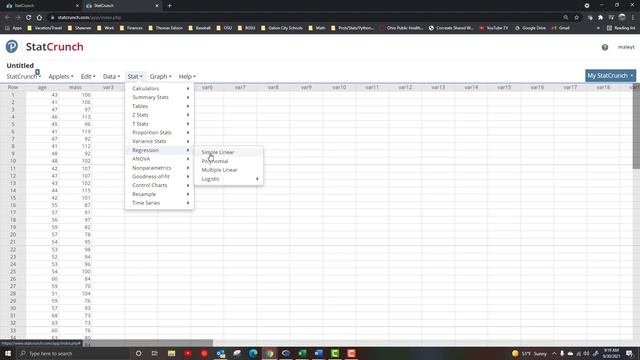
Task: Expand the Logistic regression submenu arrow
Action: coord(257,179)
